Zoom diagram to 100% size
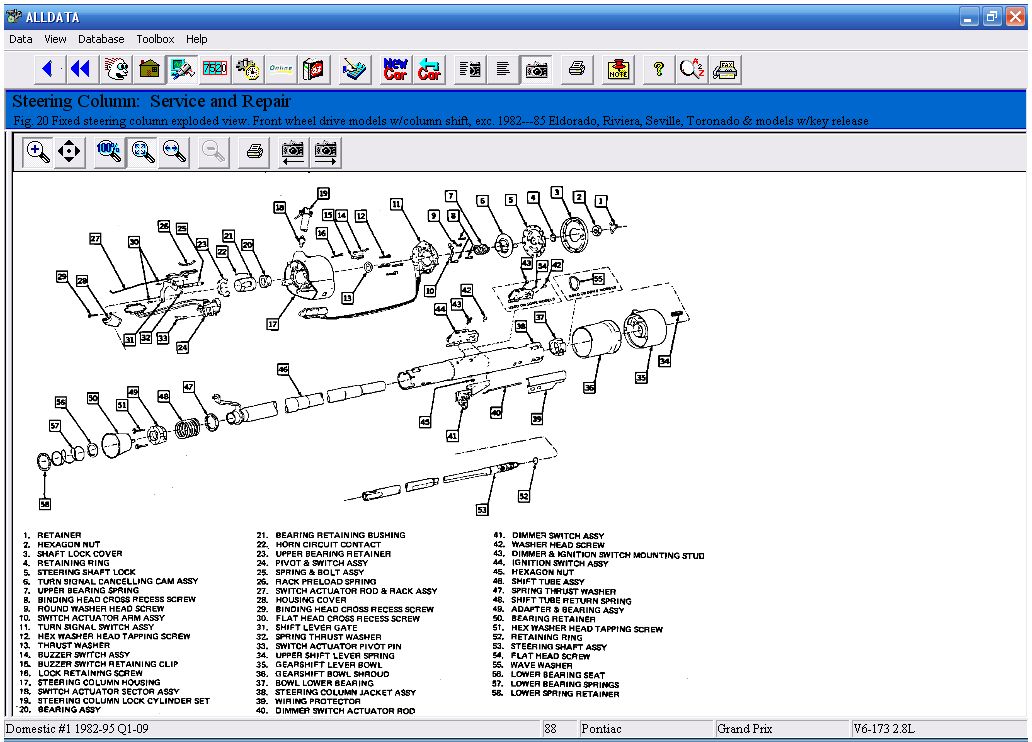This screenshot has width=1032, height=742. tap(109, 151)
